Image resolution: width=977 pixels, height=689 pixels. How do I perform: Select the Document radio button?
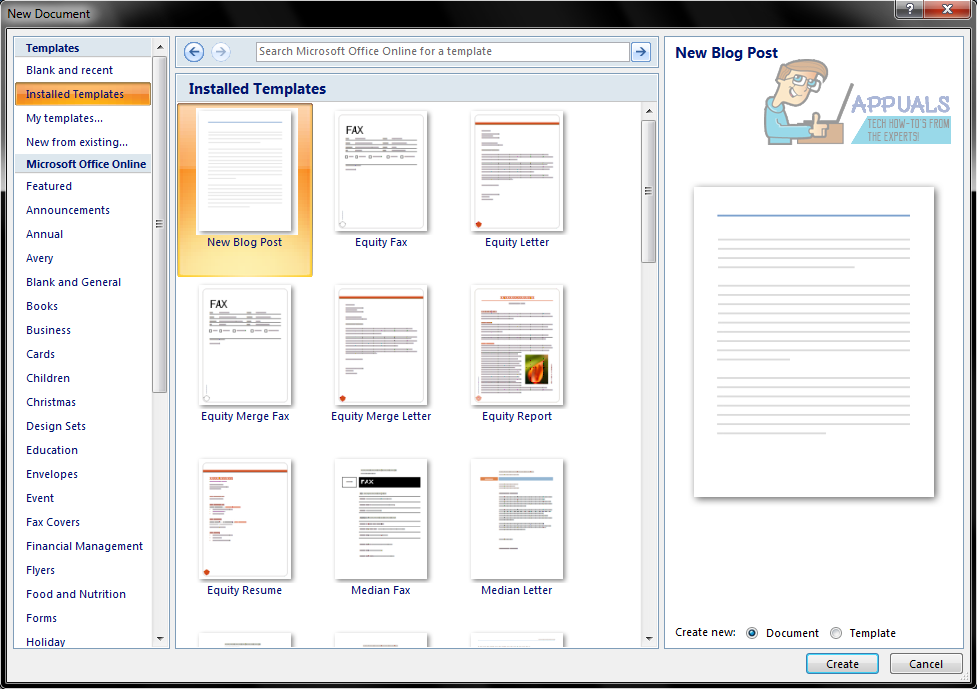[752, 633]
